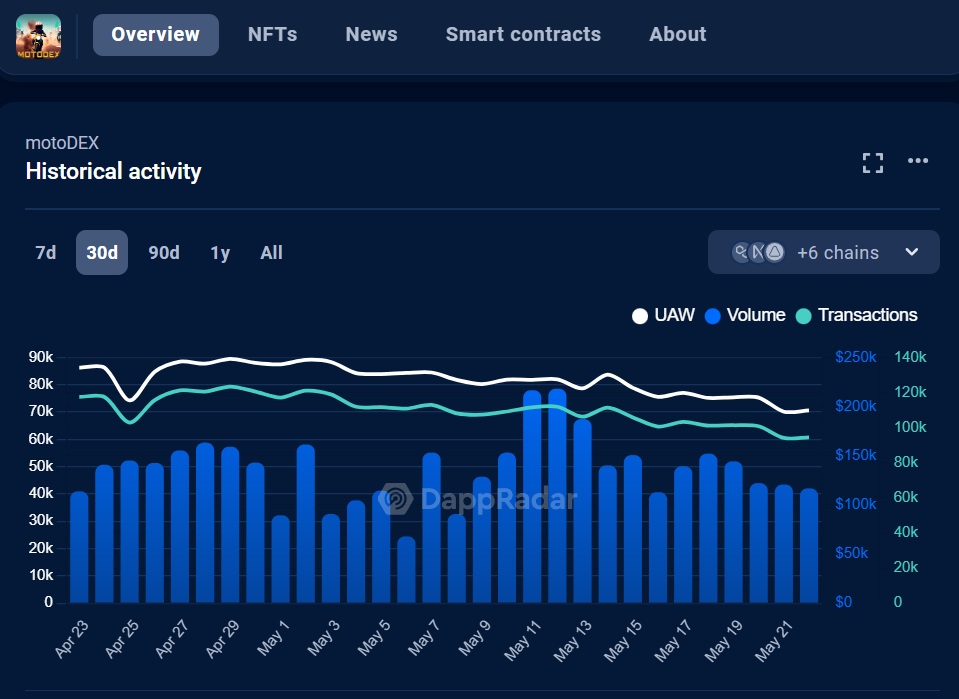Switch to the NFTs tab

(272, 34)
